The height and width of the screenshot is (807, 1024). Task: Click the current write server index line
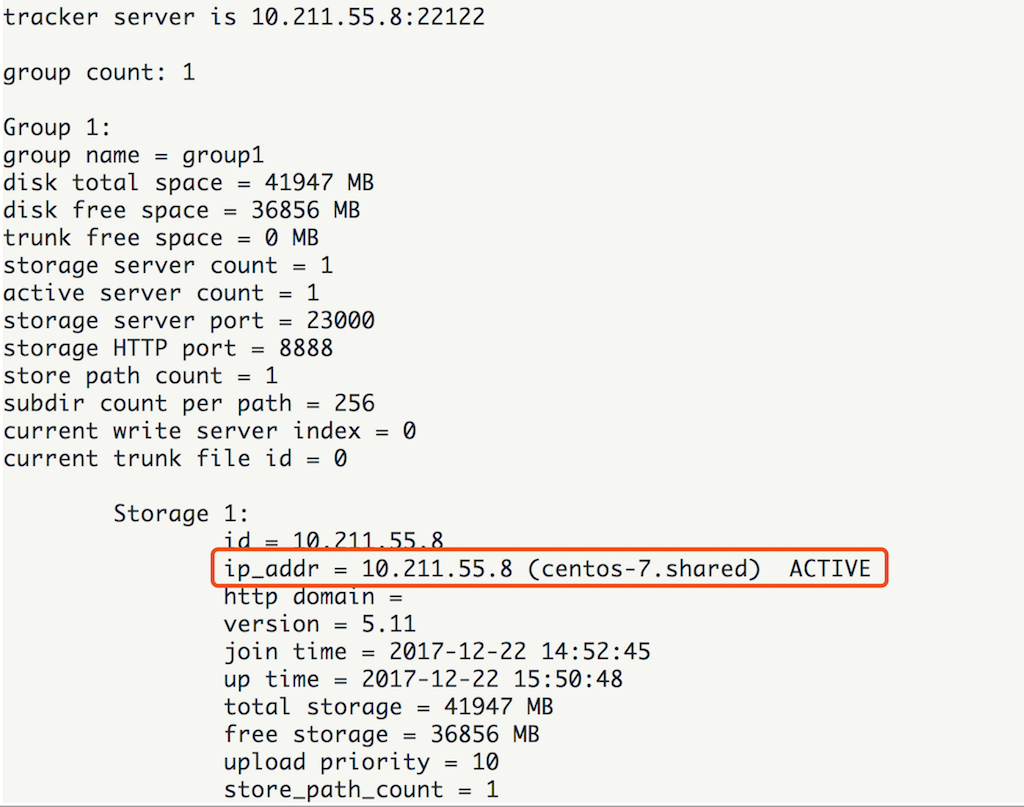[209, 431]
